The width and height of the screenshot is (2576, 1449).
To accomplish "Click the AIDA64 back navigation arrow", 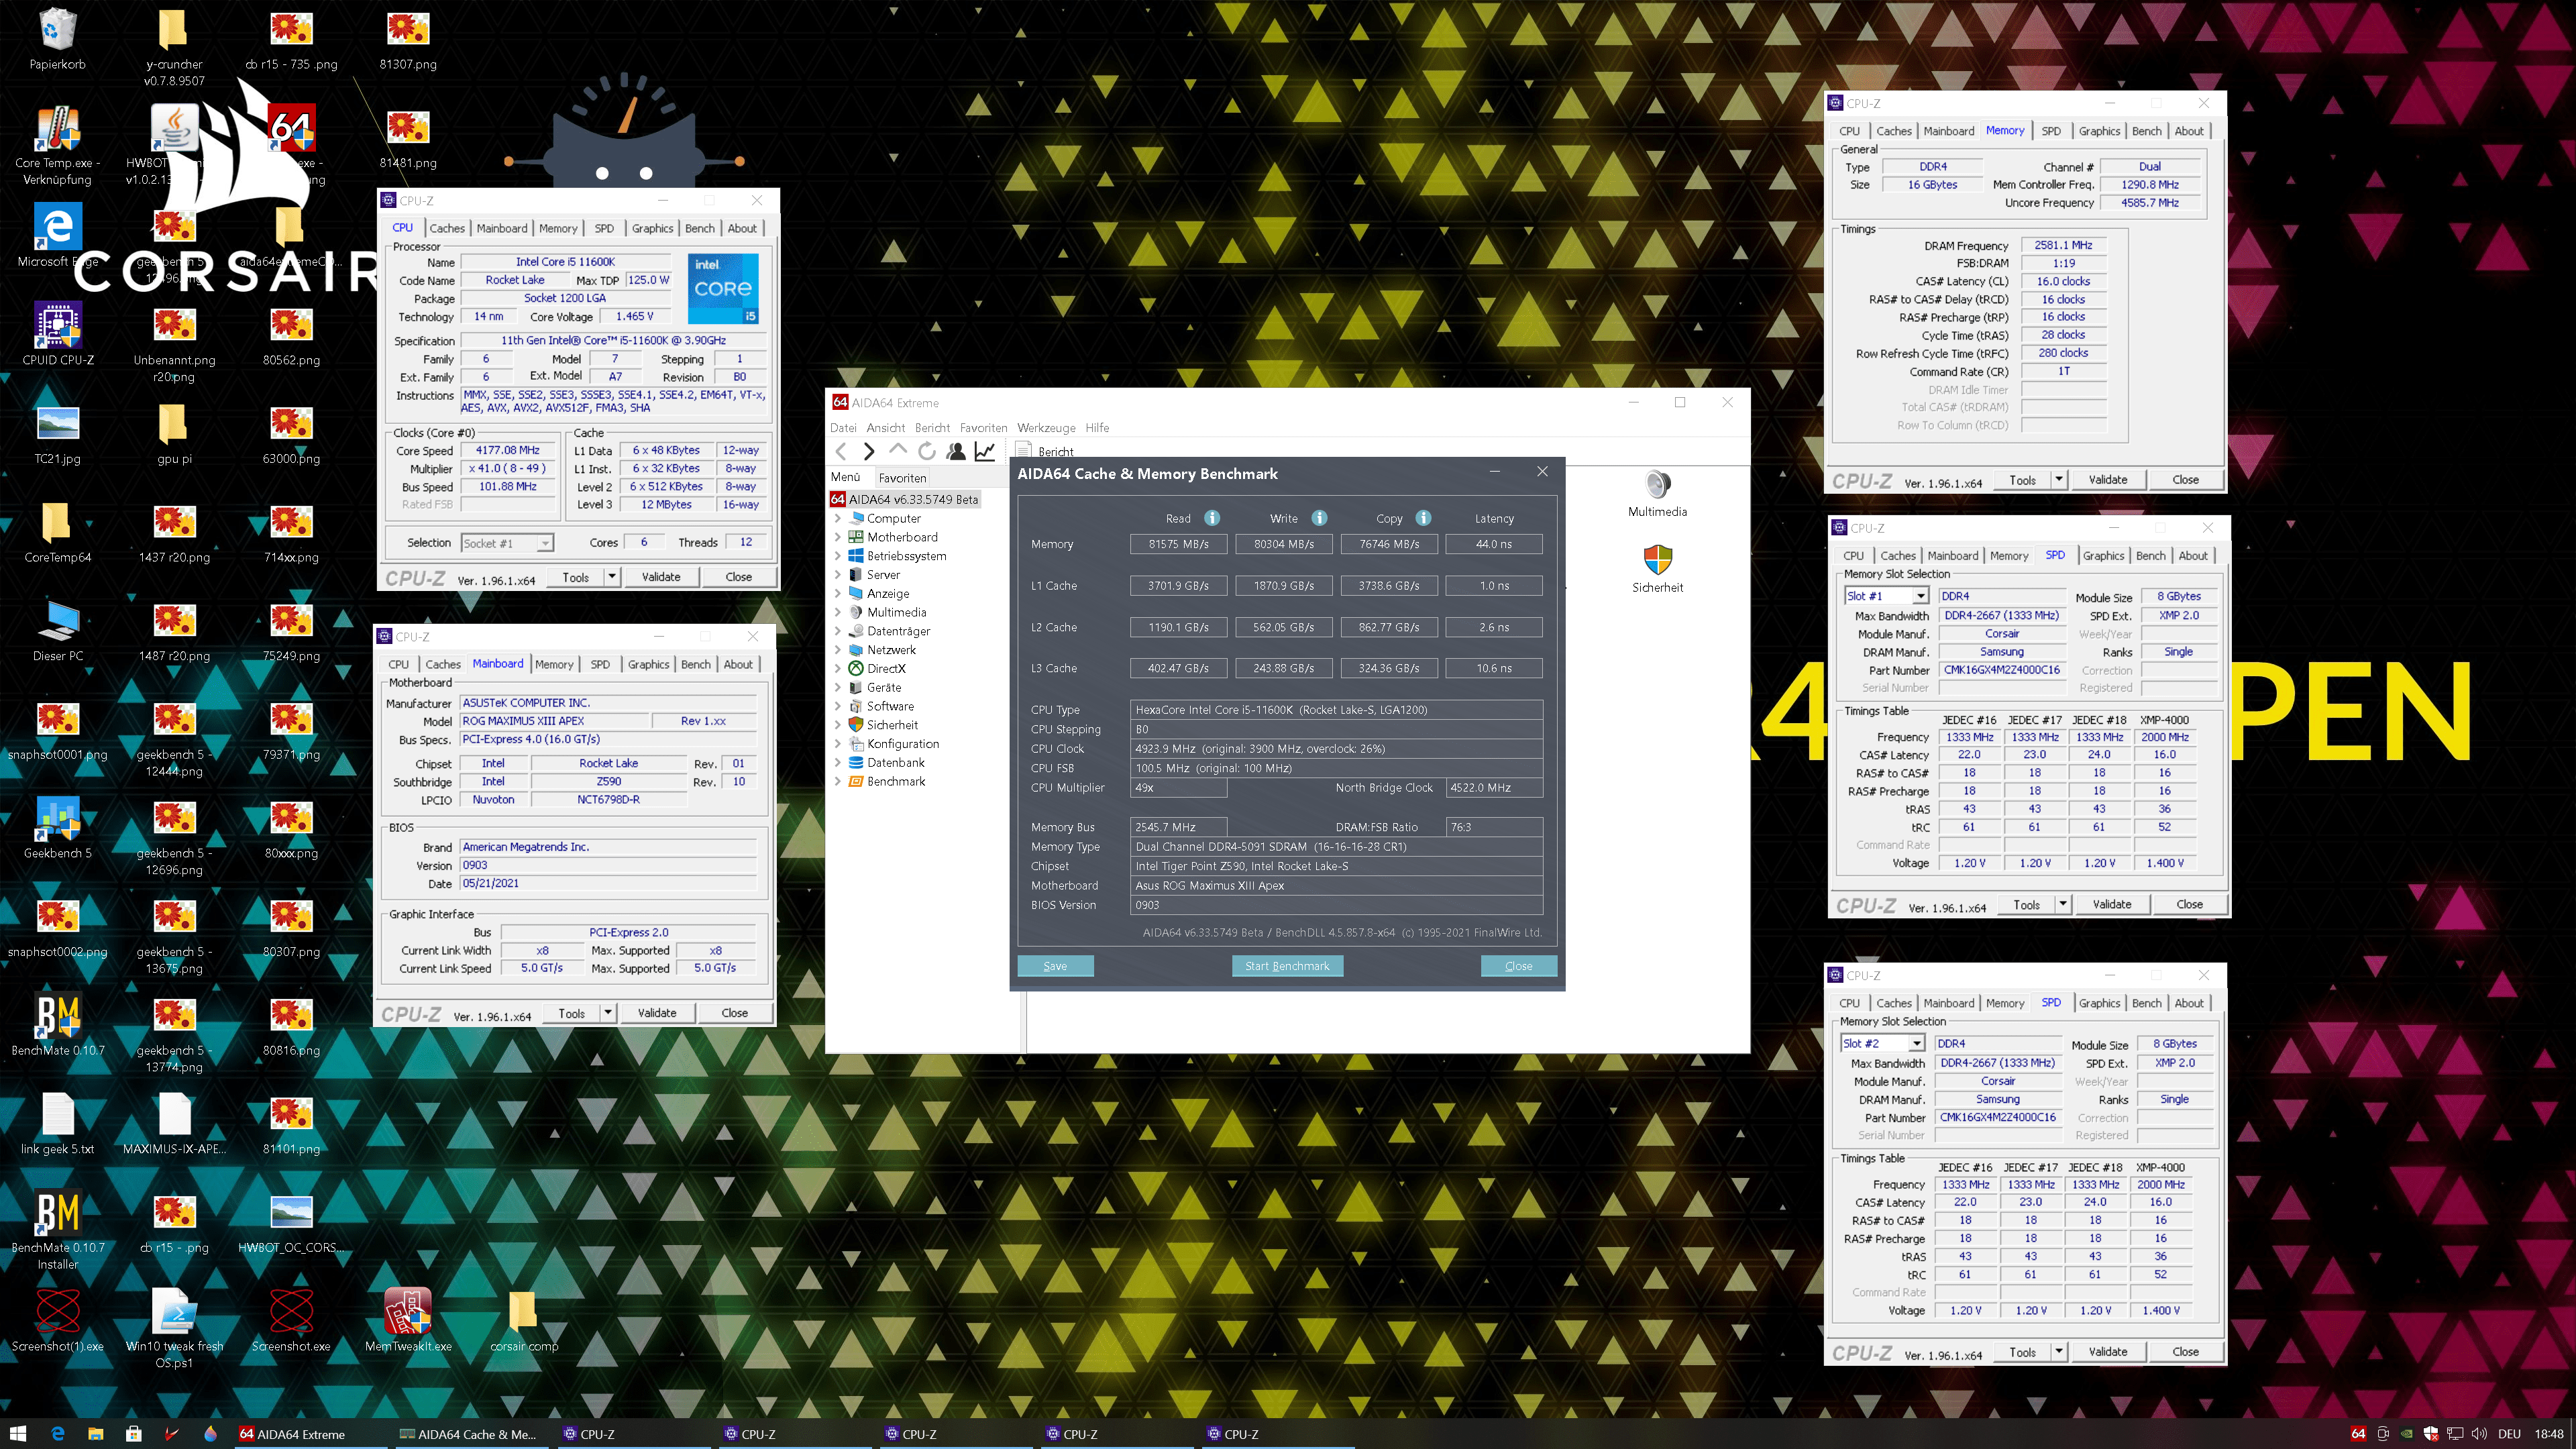I will point(841,452).
